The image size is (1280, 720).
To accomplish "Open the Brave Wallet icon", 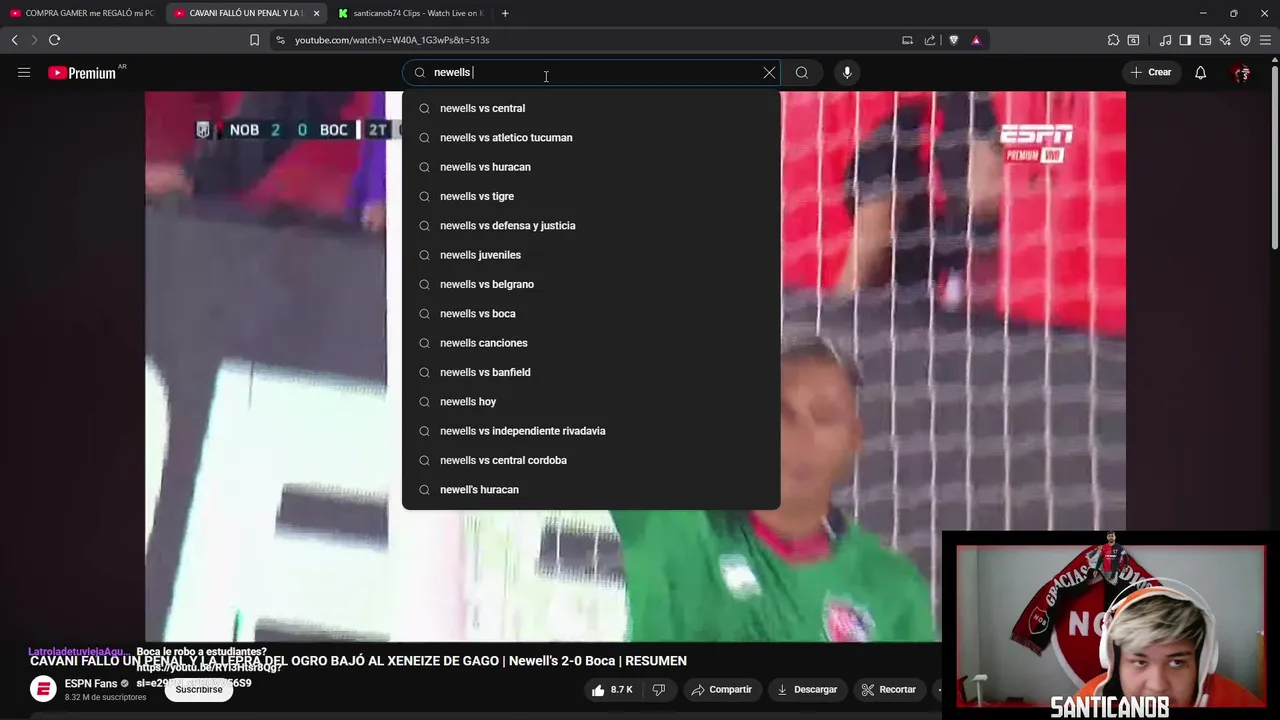I will click(x=1205, y=40).
